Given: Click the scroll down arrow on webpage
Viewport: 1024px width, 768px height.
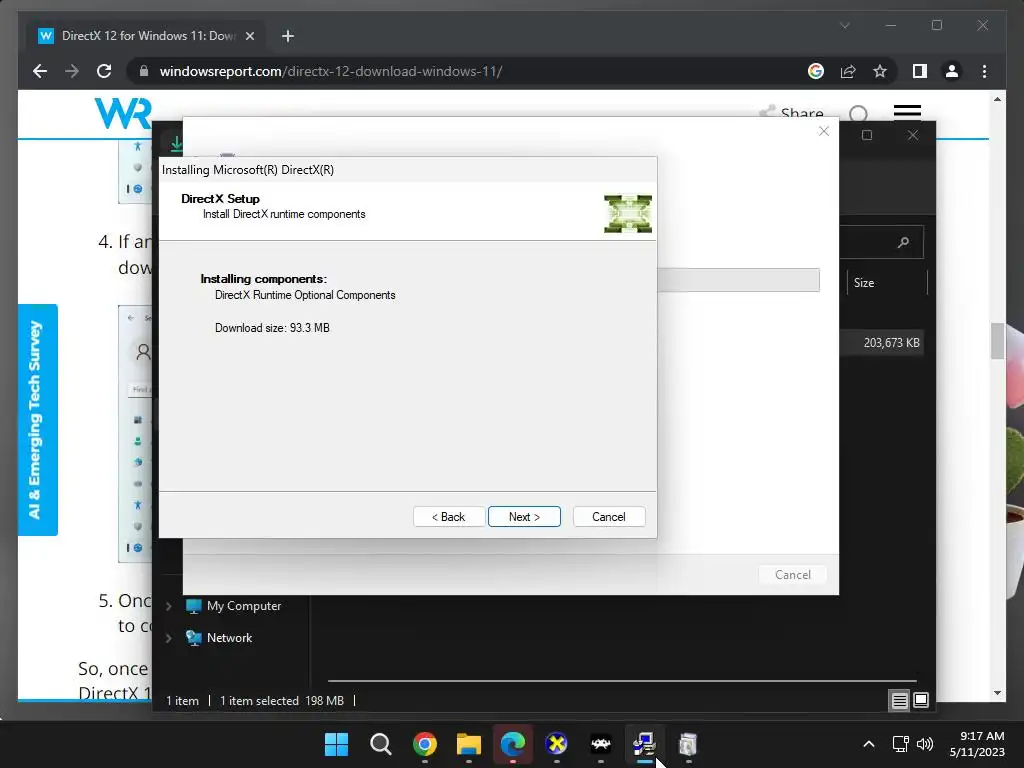Looking at the screenshot, I should click(x=997, y=693).
